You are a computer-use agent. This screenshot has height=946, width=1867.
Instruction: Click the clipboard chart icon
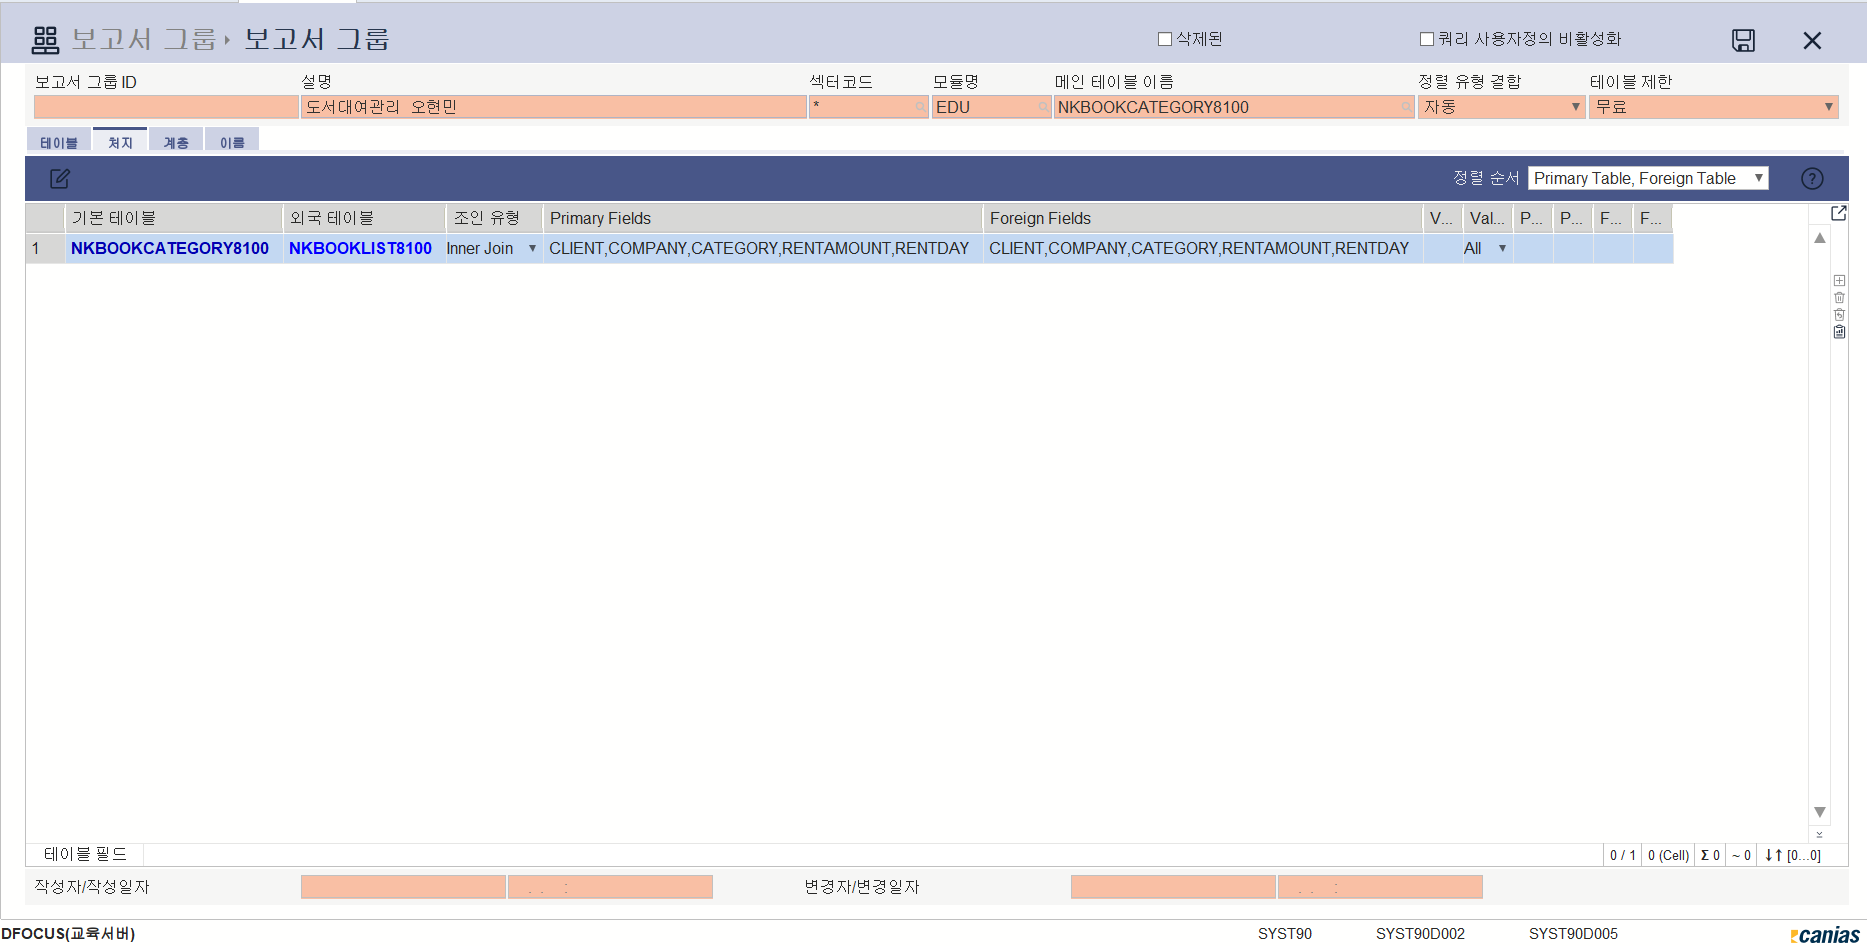tap(1839, 332)
